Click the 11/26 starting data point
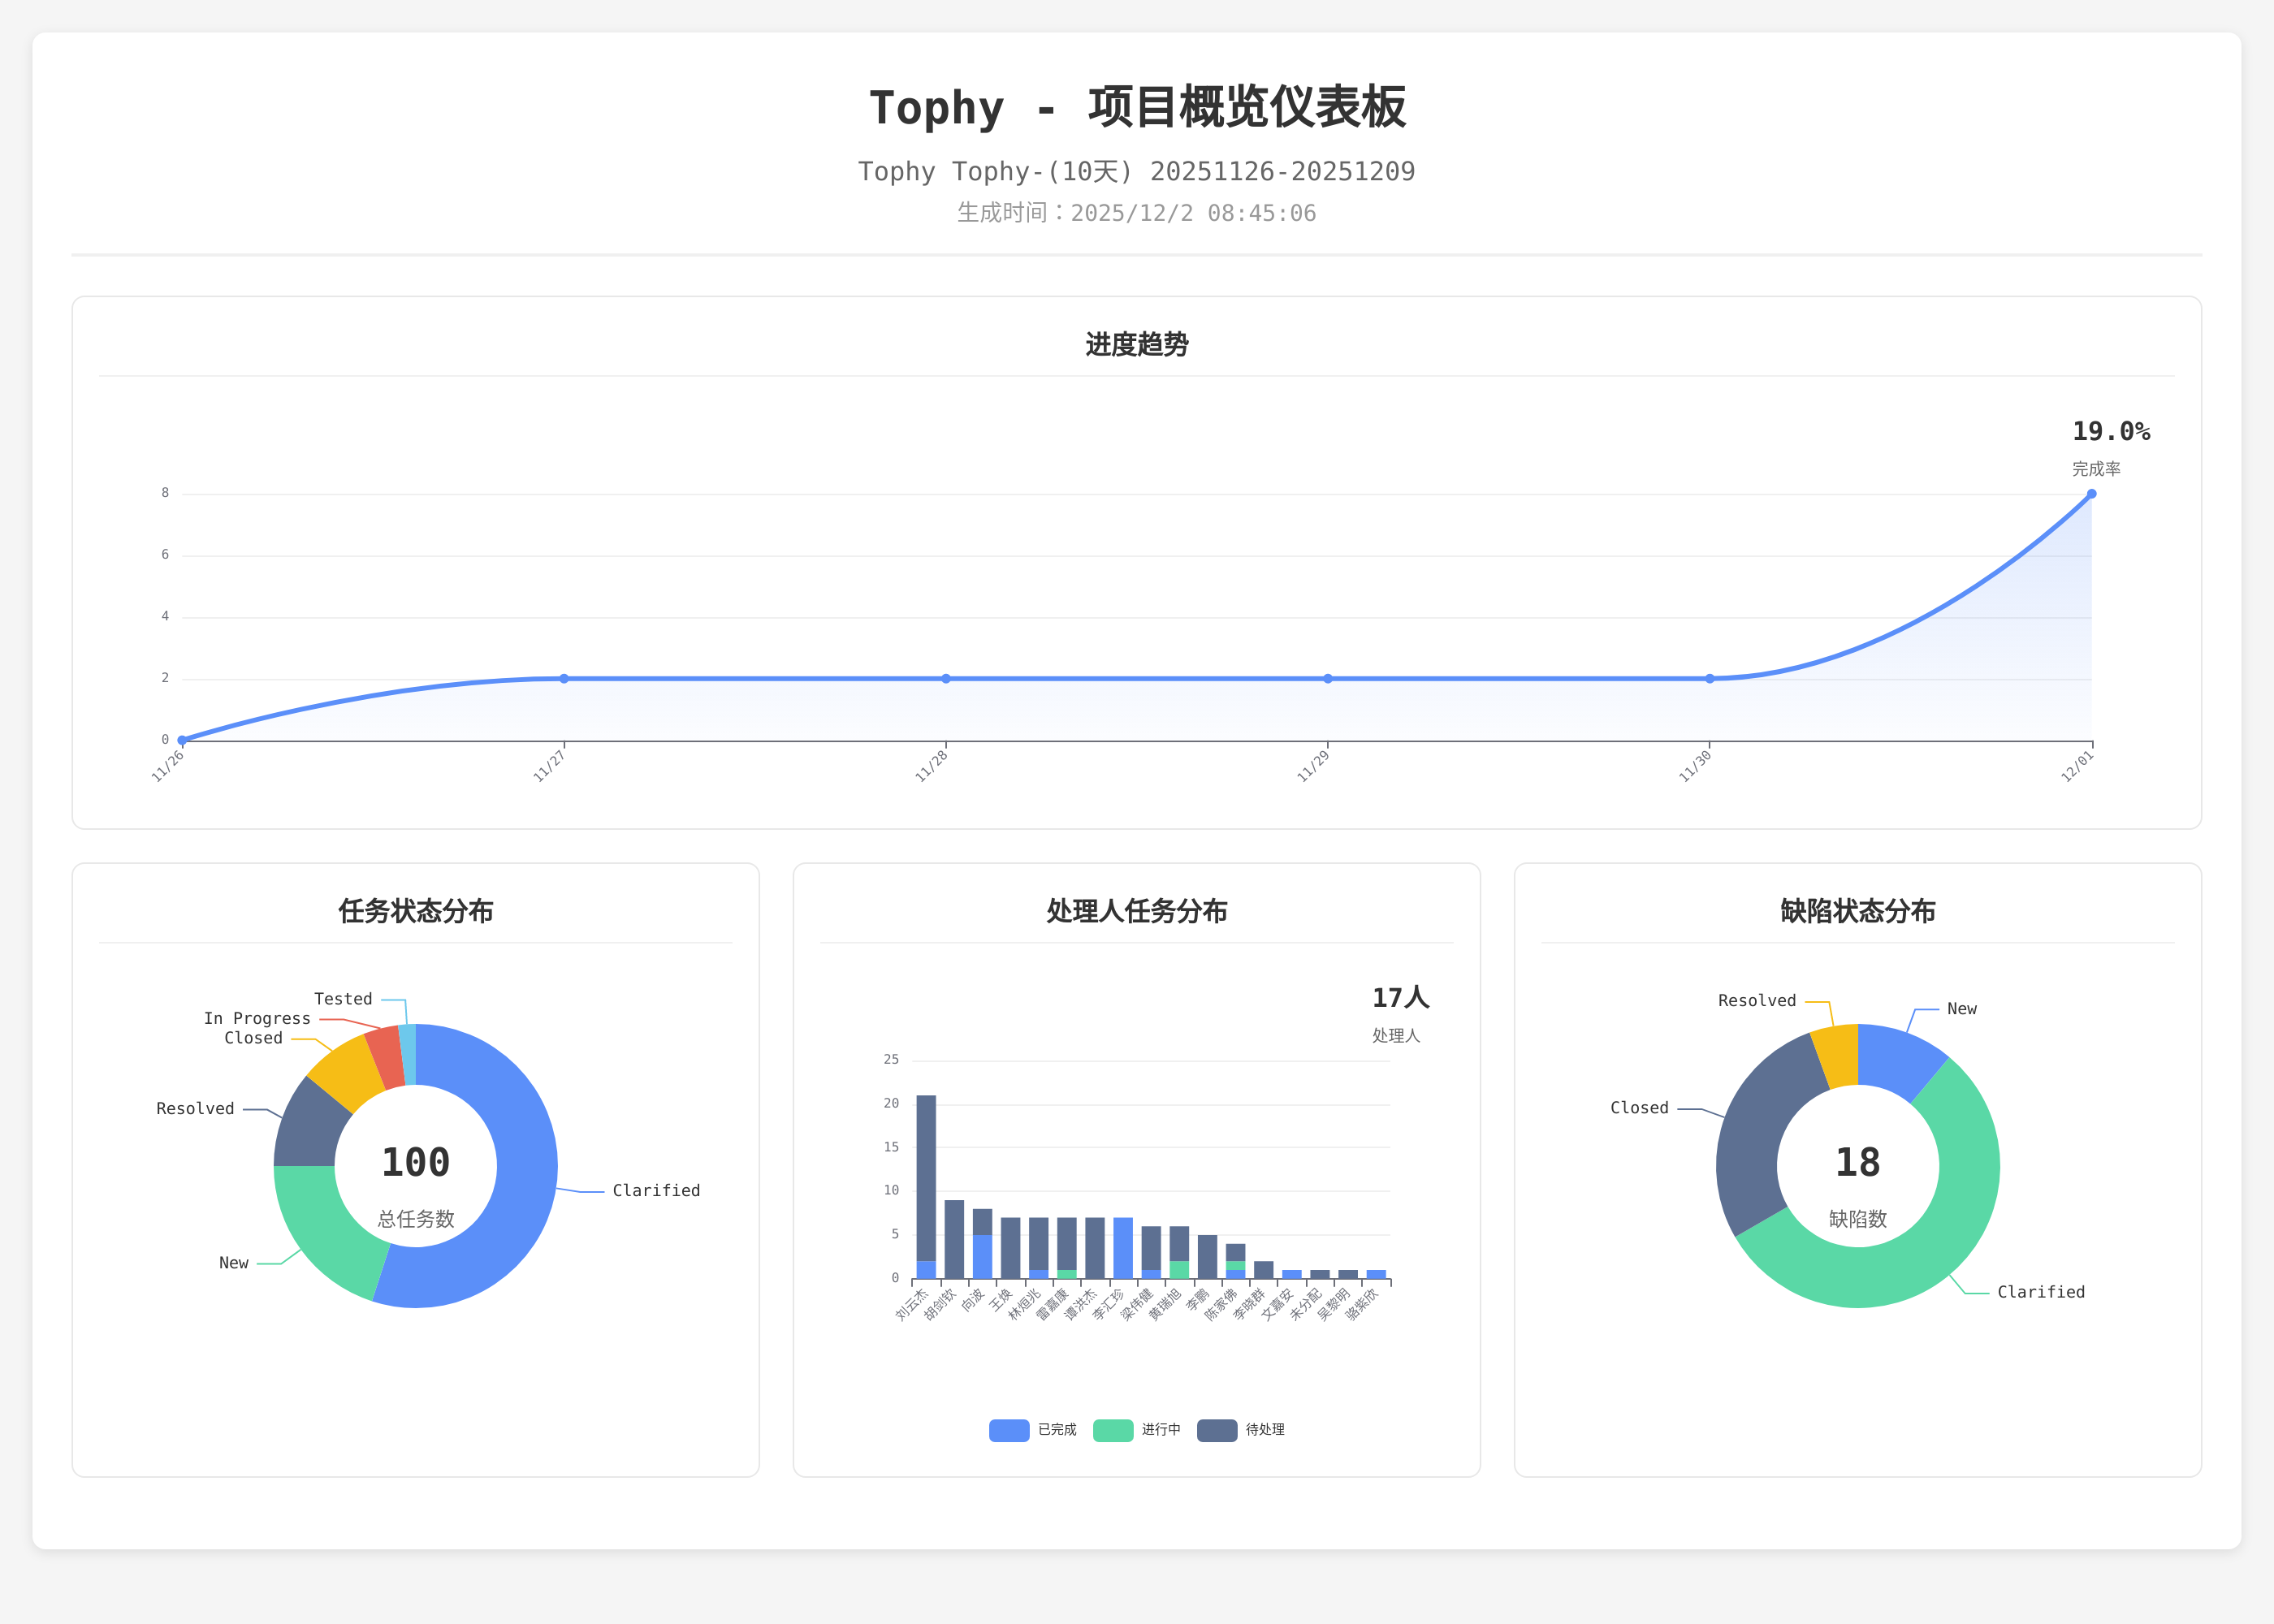This screenshot has width=2274, height=1624. coord(182,740)
